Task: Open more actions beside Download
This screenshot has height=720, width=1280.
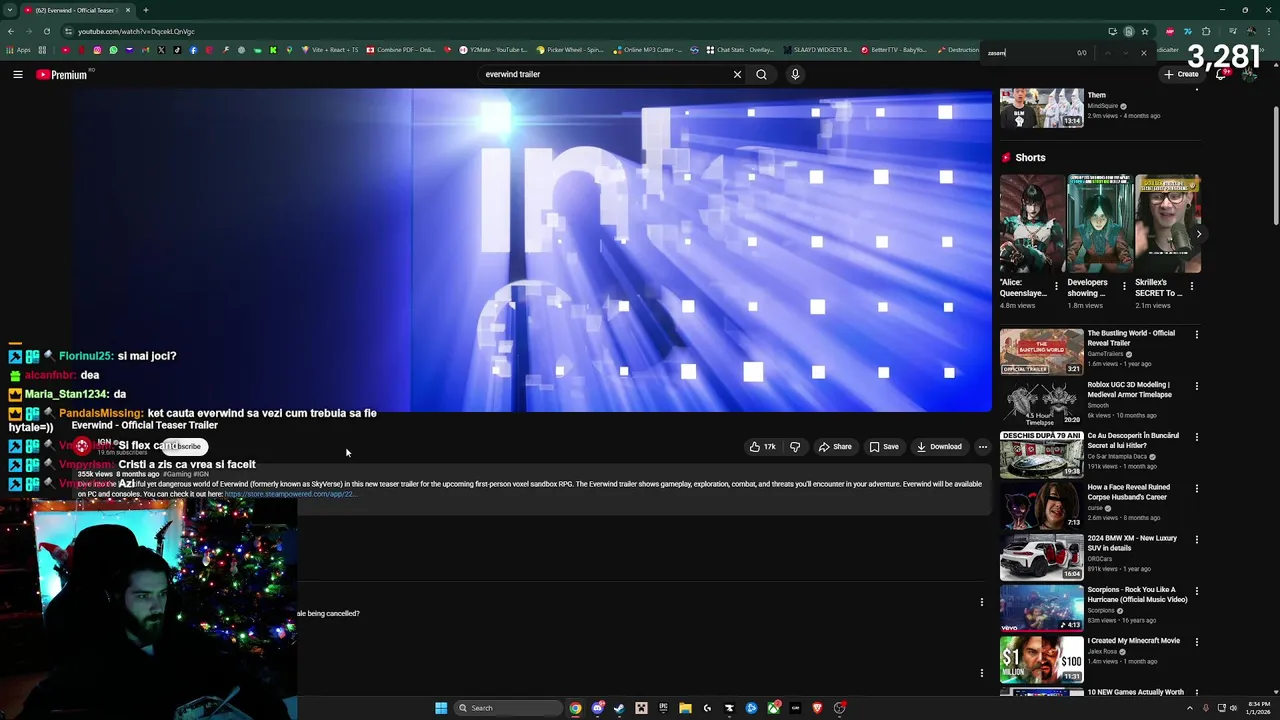Action: click(x=983, y=447)
